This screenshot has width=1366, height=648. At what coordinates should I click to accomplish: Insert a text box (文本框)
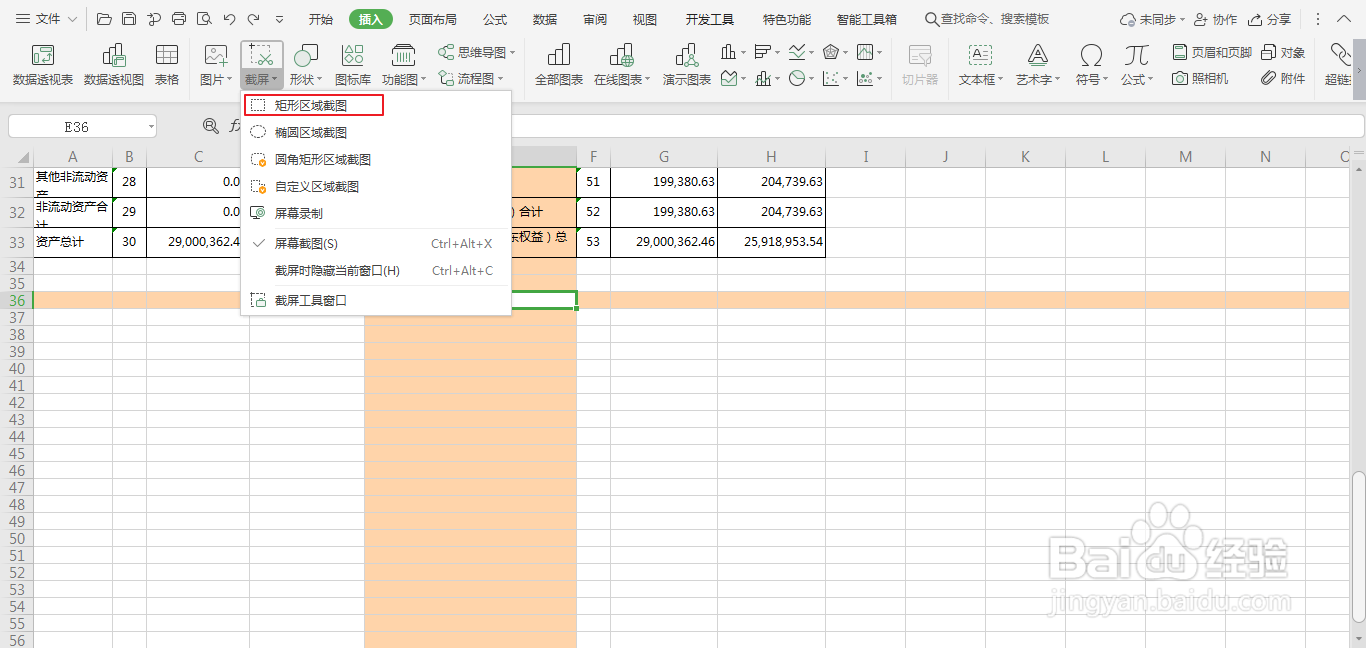pos(981,64)
